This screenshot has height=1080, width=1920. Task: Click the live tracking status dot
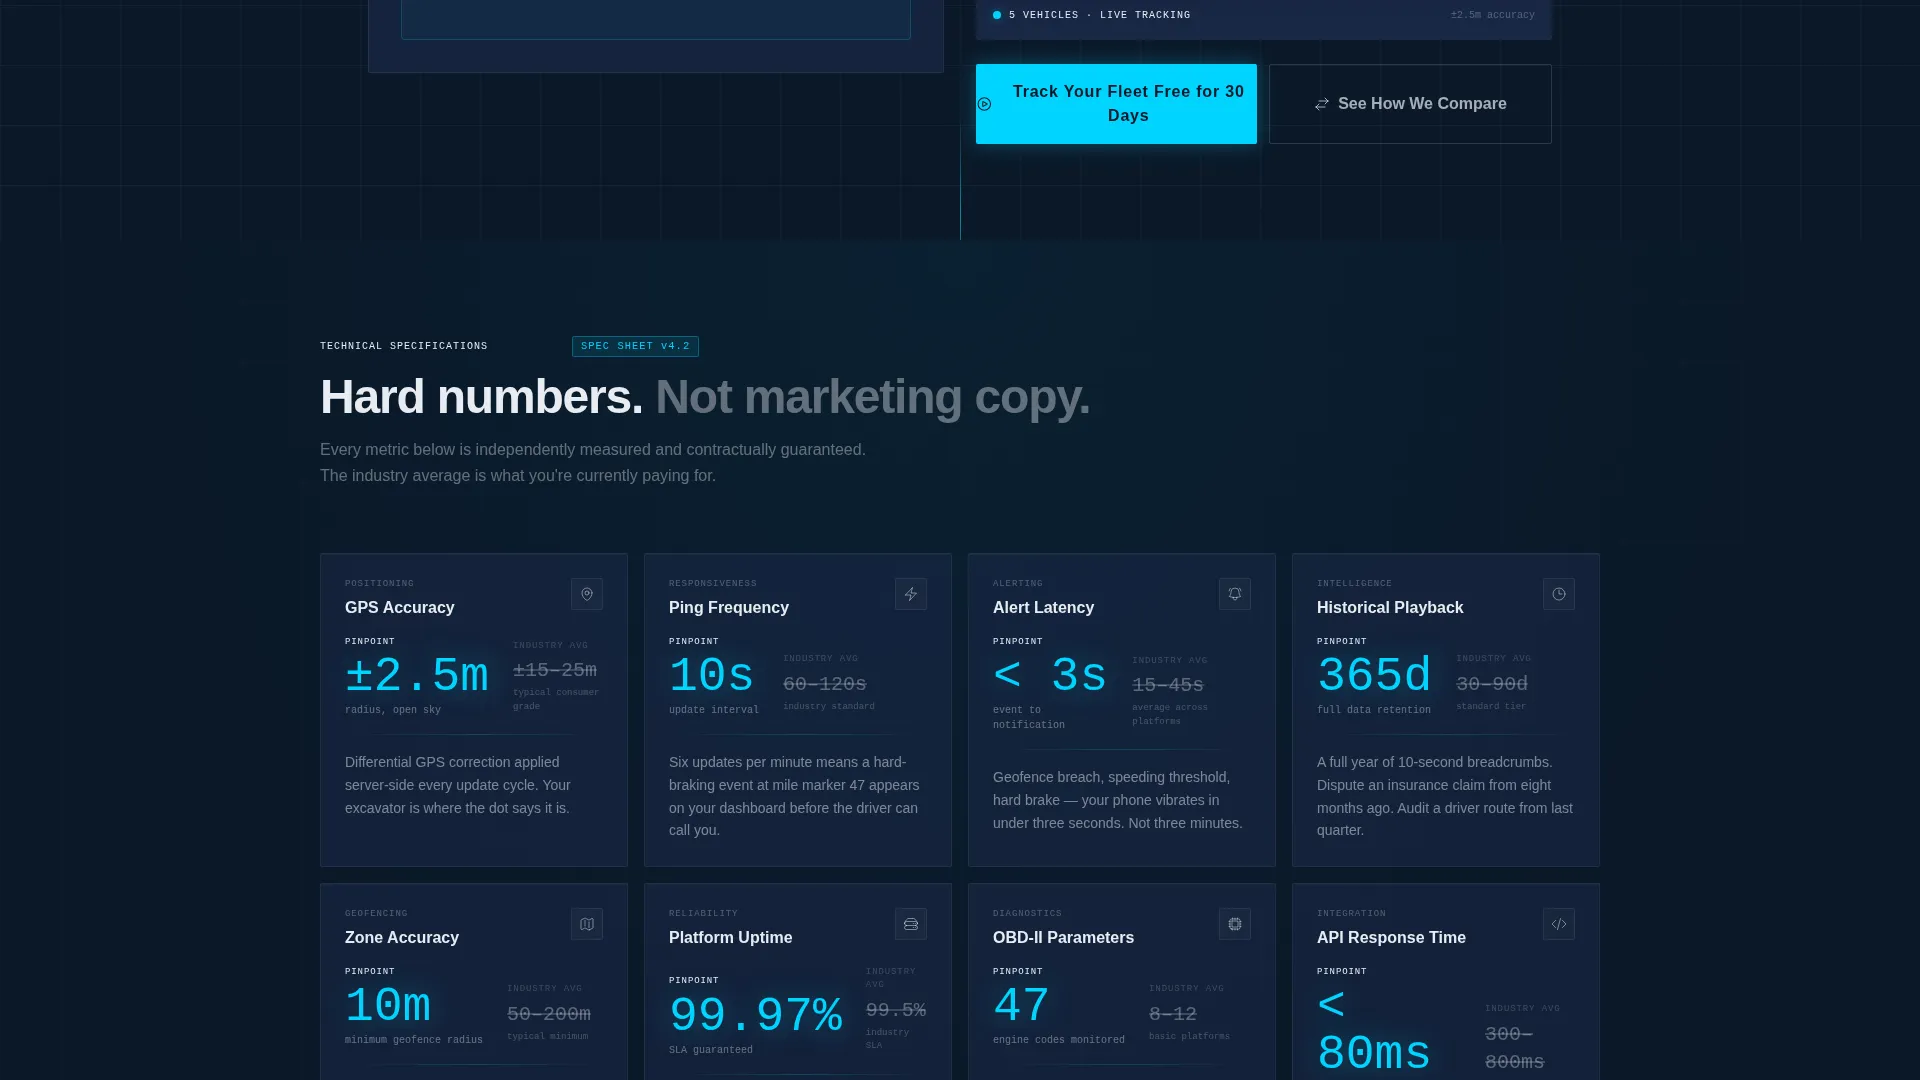[997, 15]
